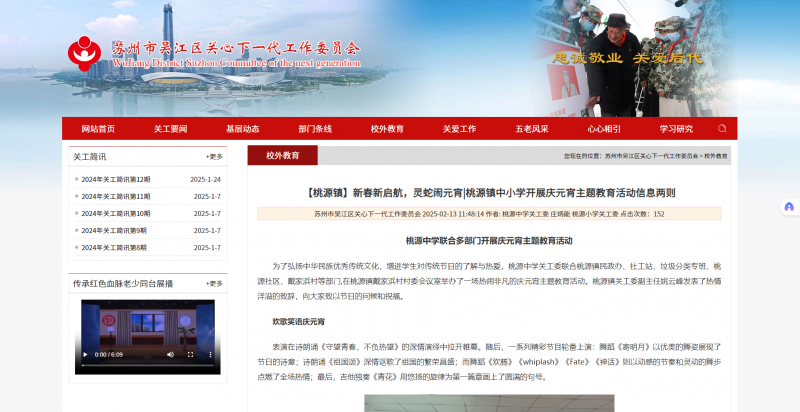Image resolution: width=800 pixels, height=412 pixels.
Task: Open the 校外教育 navigation item
Action: (387, 129)
